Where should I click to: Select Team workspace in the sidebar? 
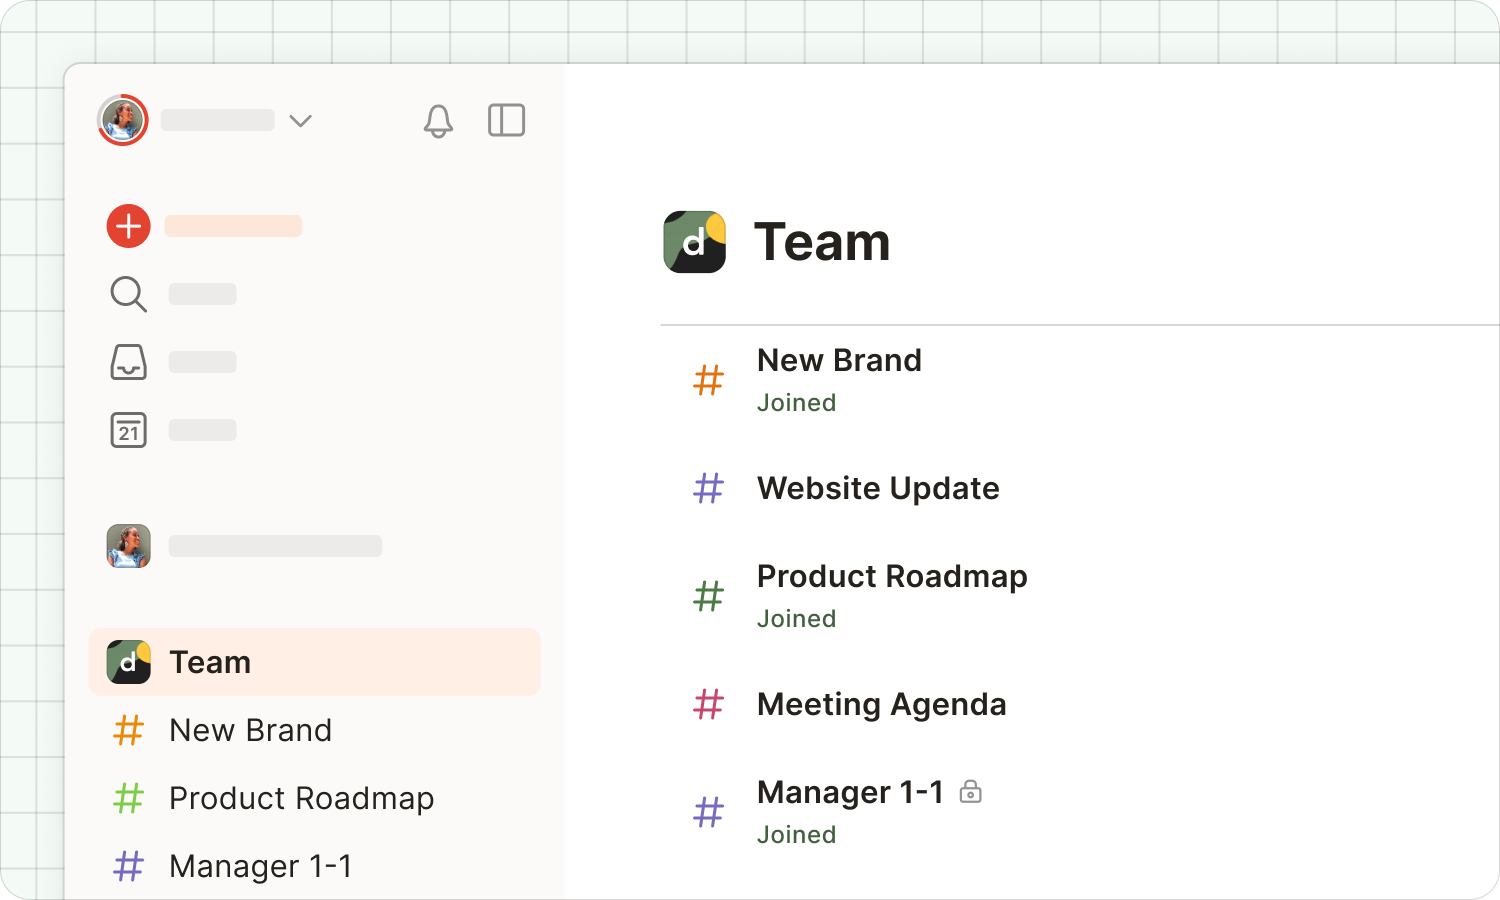click(314, 662)
